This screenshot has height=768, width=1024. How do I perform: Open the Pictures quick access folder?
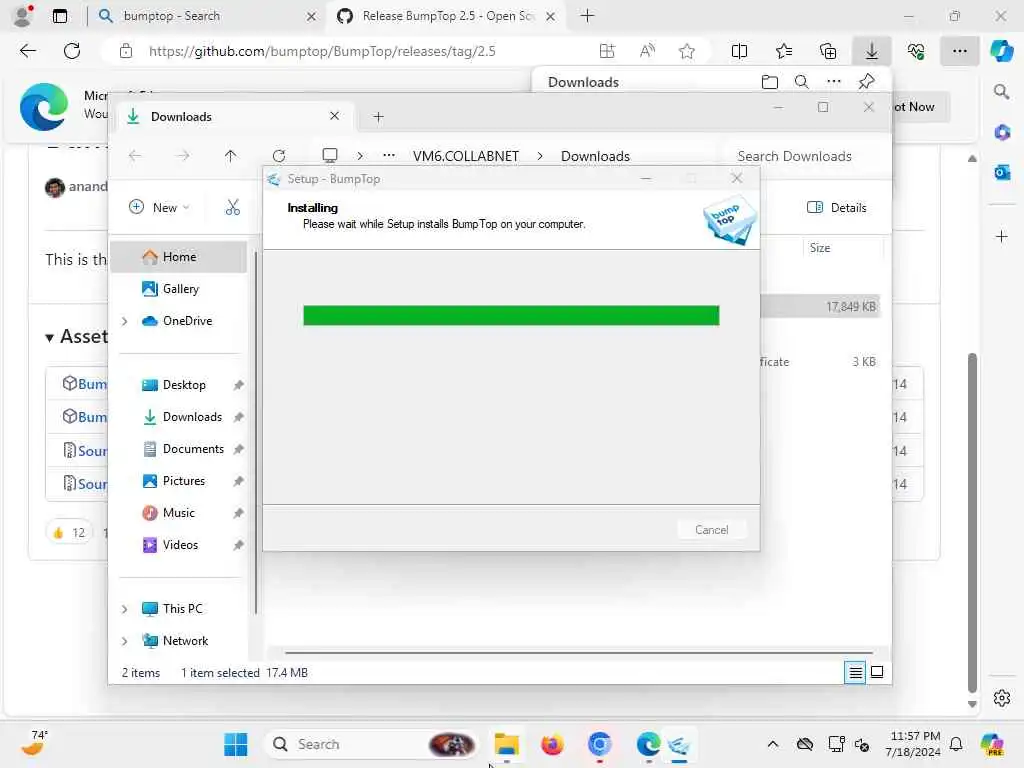pyautogui.click(x=184, y=481)
